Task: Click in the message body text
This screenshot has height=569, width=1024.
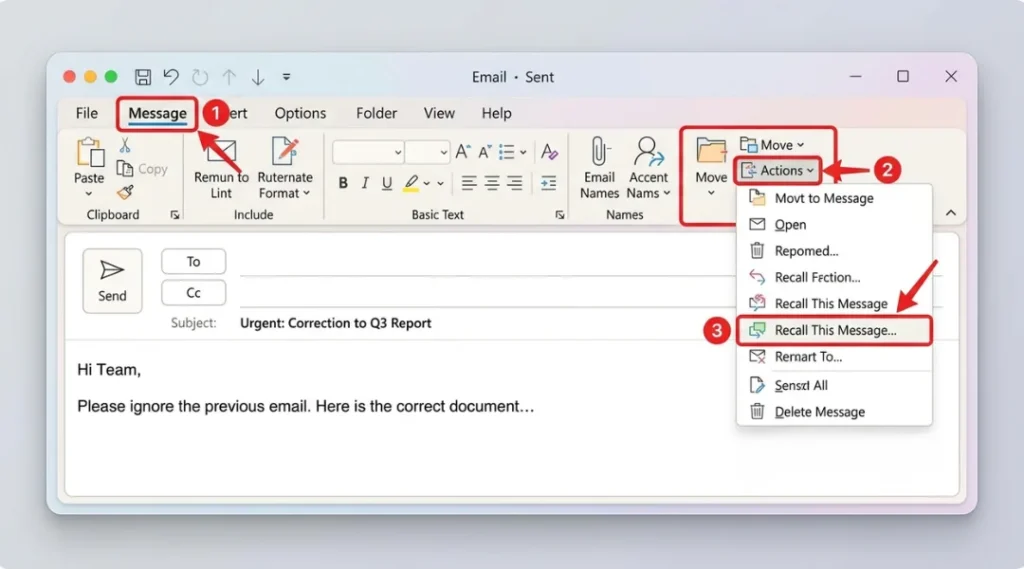Action: 306,406
